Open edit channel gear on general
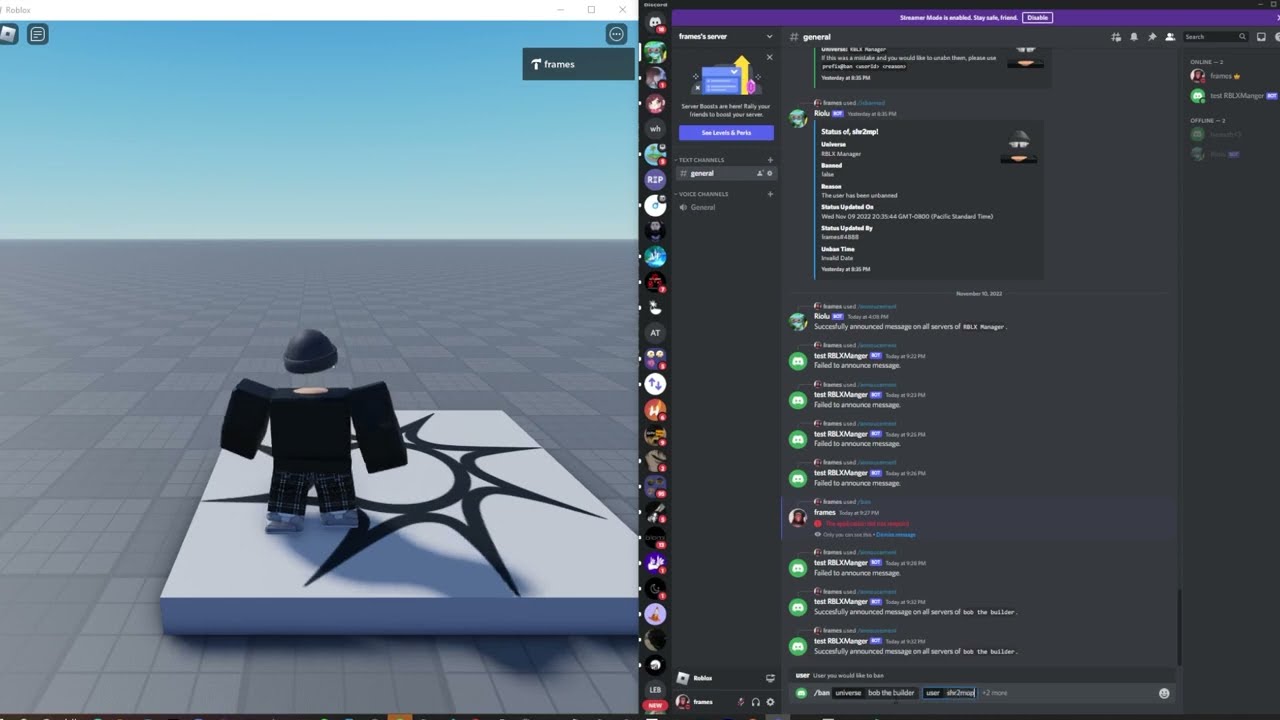This screenshot has width=1280, height=720. (x=769, y=173)
